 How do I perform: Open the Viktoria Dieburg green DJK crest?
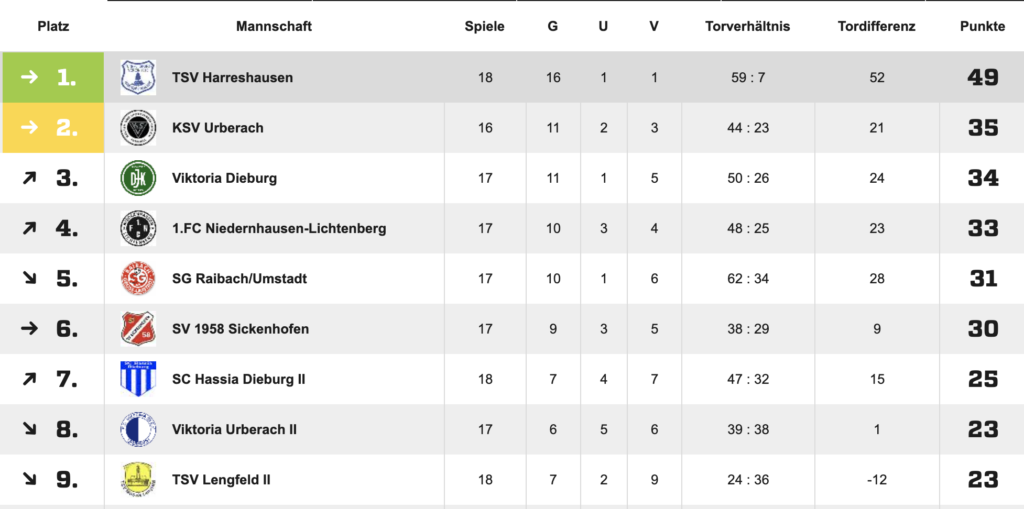tap(138, 178)
